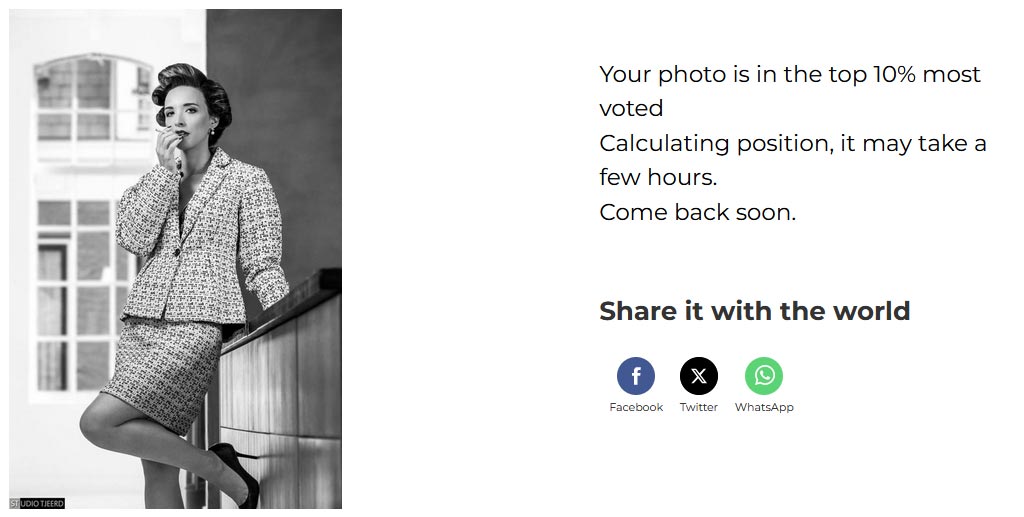
Task: Click the Calculating position text line
Action: point(792,160)
